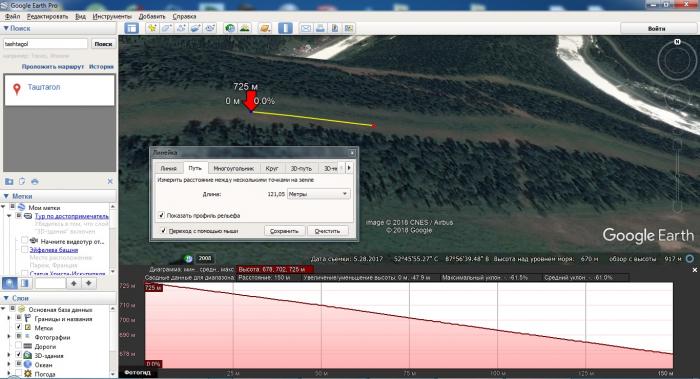700x379 pixels.
Task: Toggle the sidebar panel icon
Action: (132, 28)
